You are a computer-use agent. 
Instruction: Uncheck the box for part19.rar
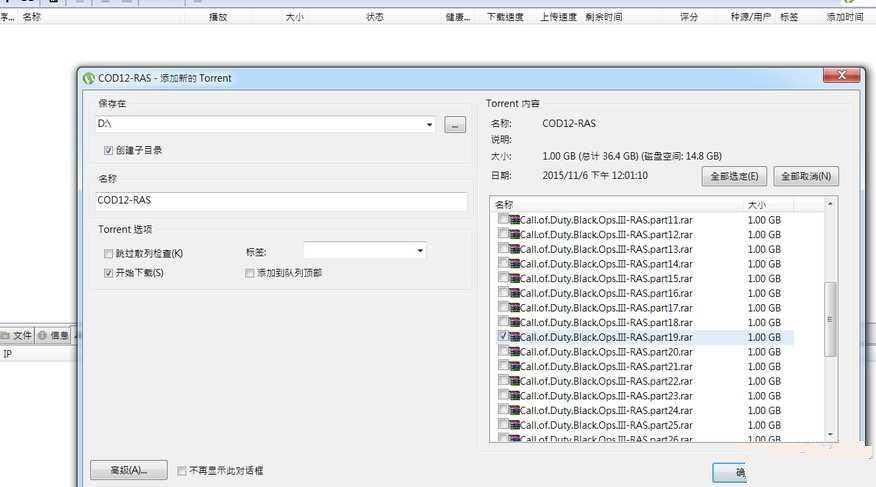[503, 336]
